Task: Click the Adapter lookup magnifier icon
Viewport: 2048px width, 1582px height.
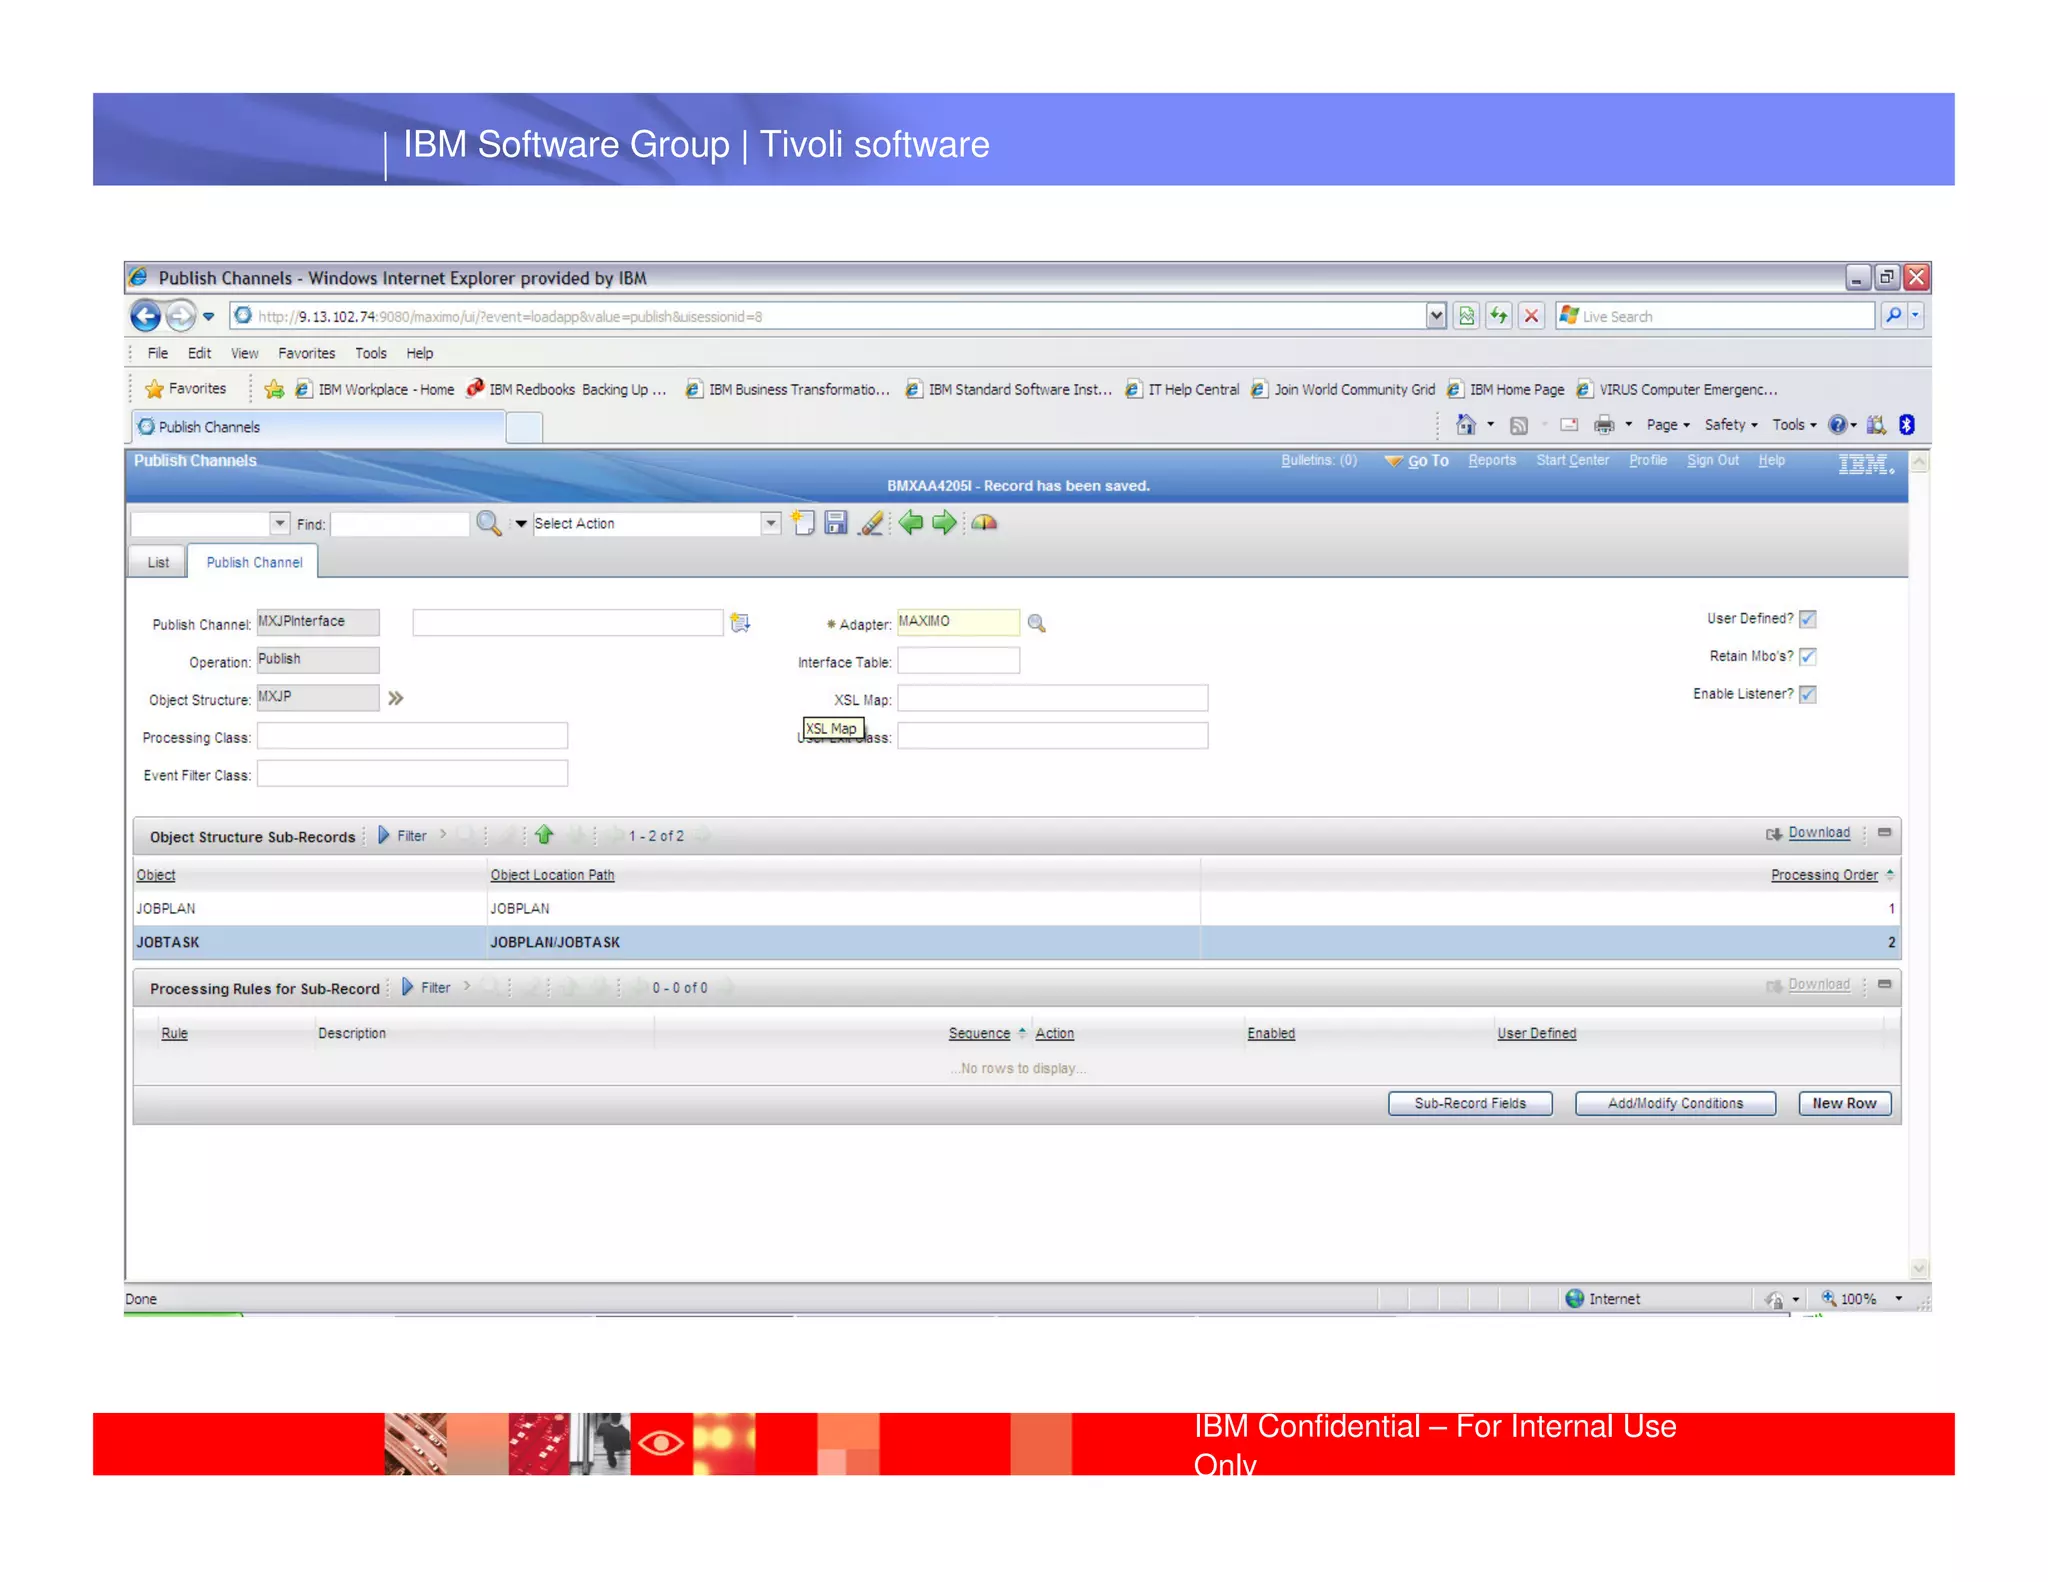Action: (x=1037, y=623)
